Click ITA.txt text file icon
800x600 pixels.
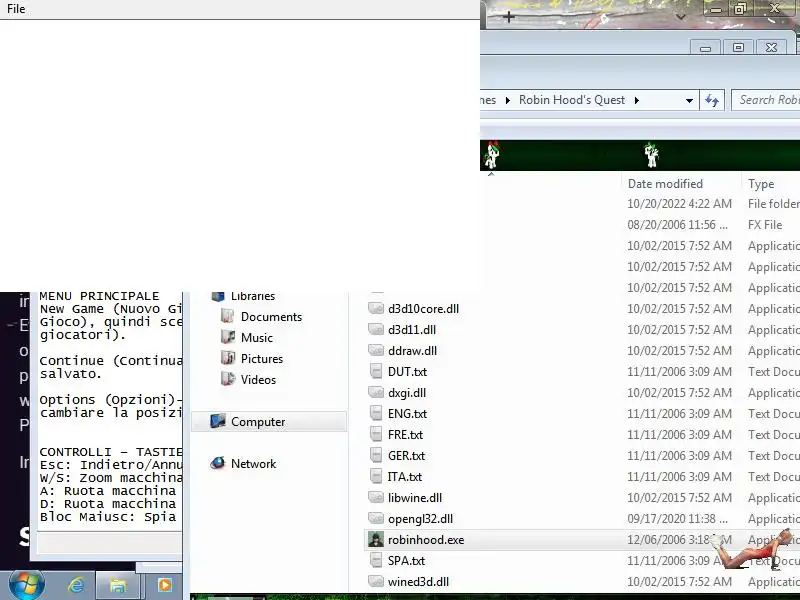click(376, 476)
